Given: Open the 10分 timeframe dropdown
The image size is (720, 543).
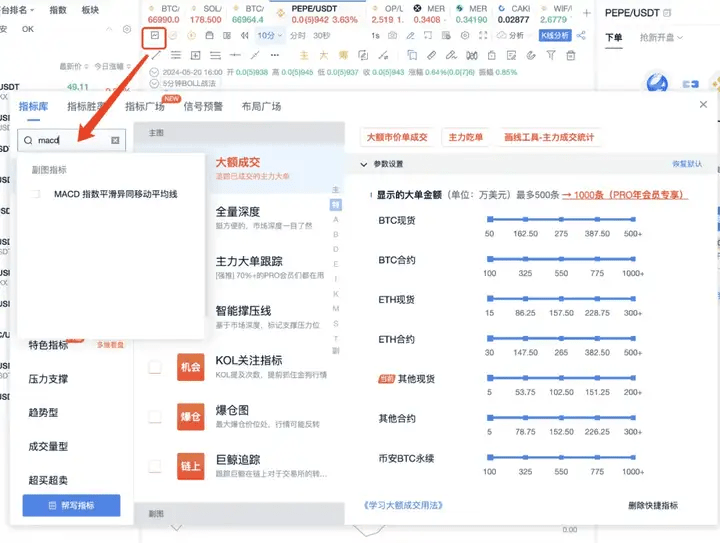Looking at the screenshot, I should point(270,35).
